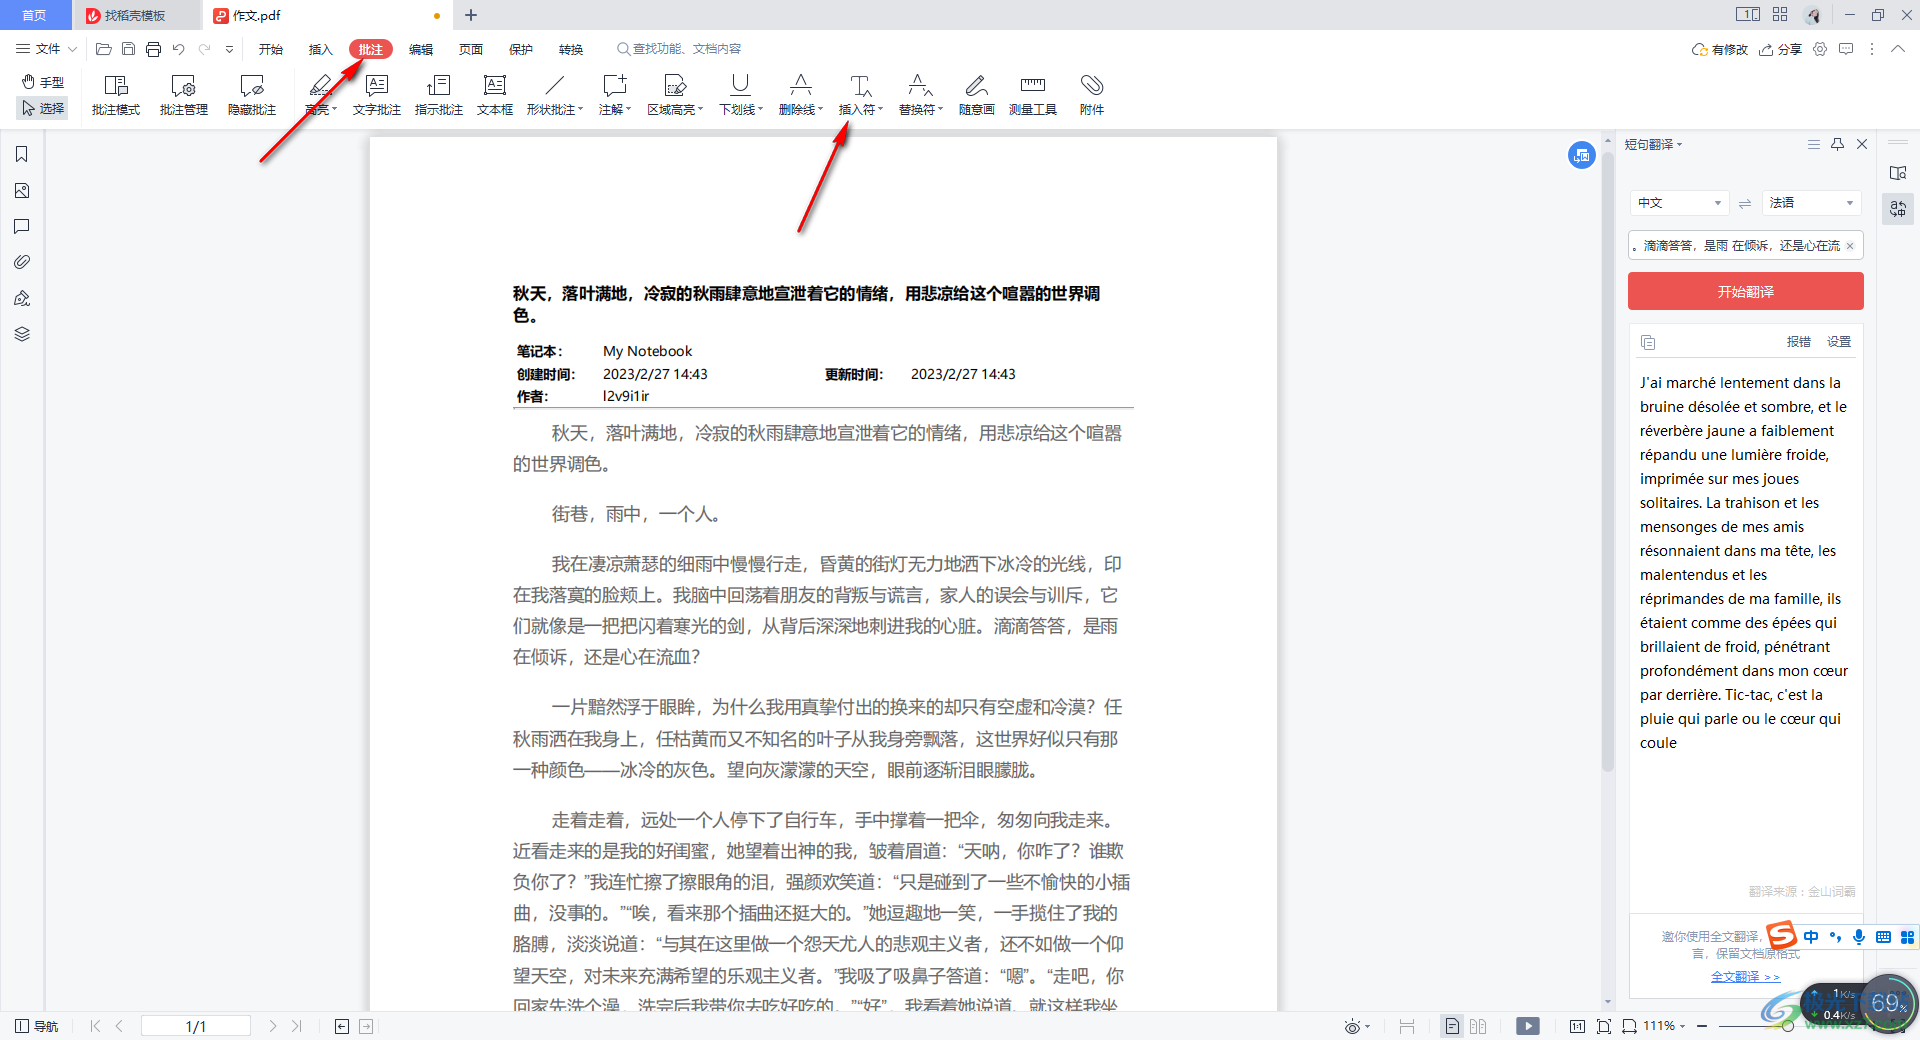1920x1040 pixels.
Task: Open the 文件 file menu
Action: point(46,49)
